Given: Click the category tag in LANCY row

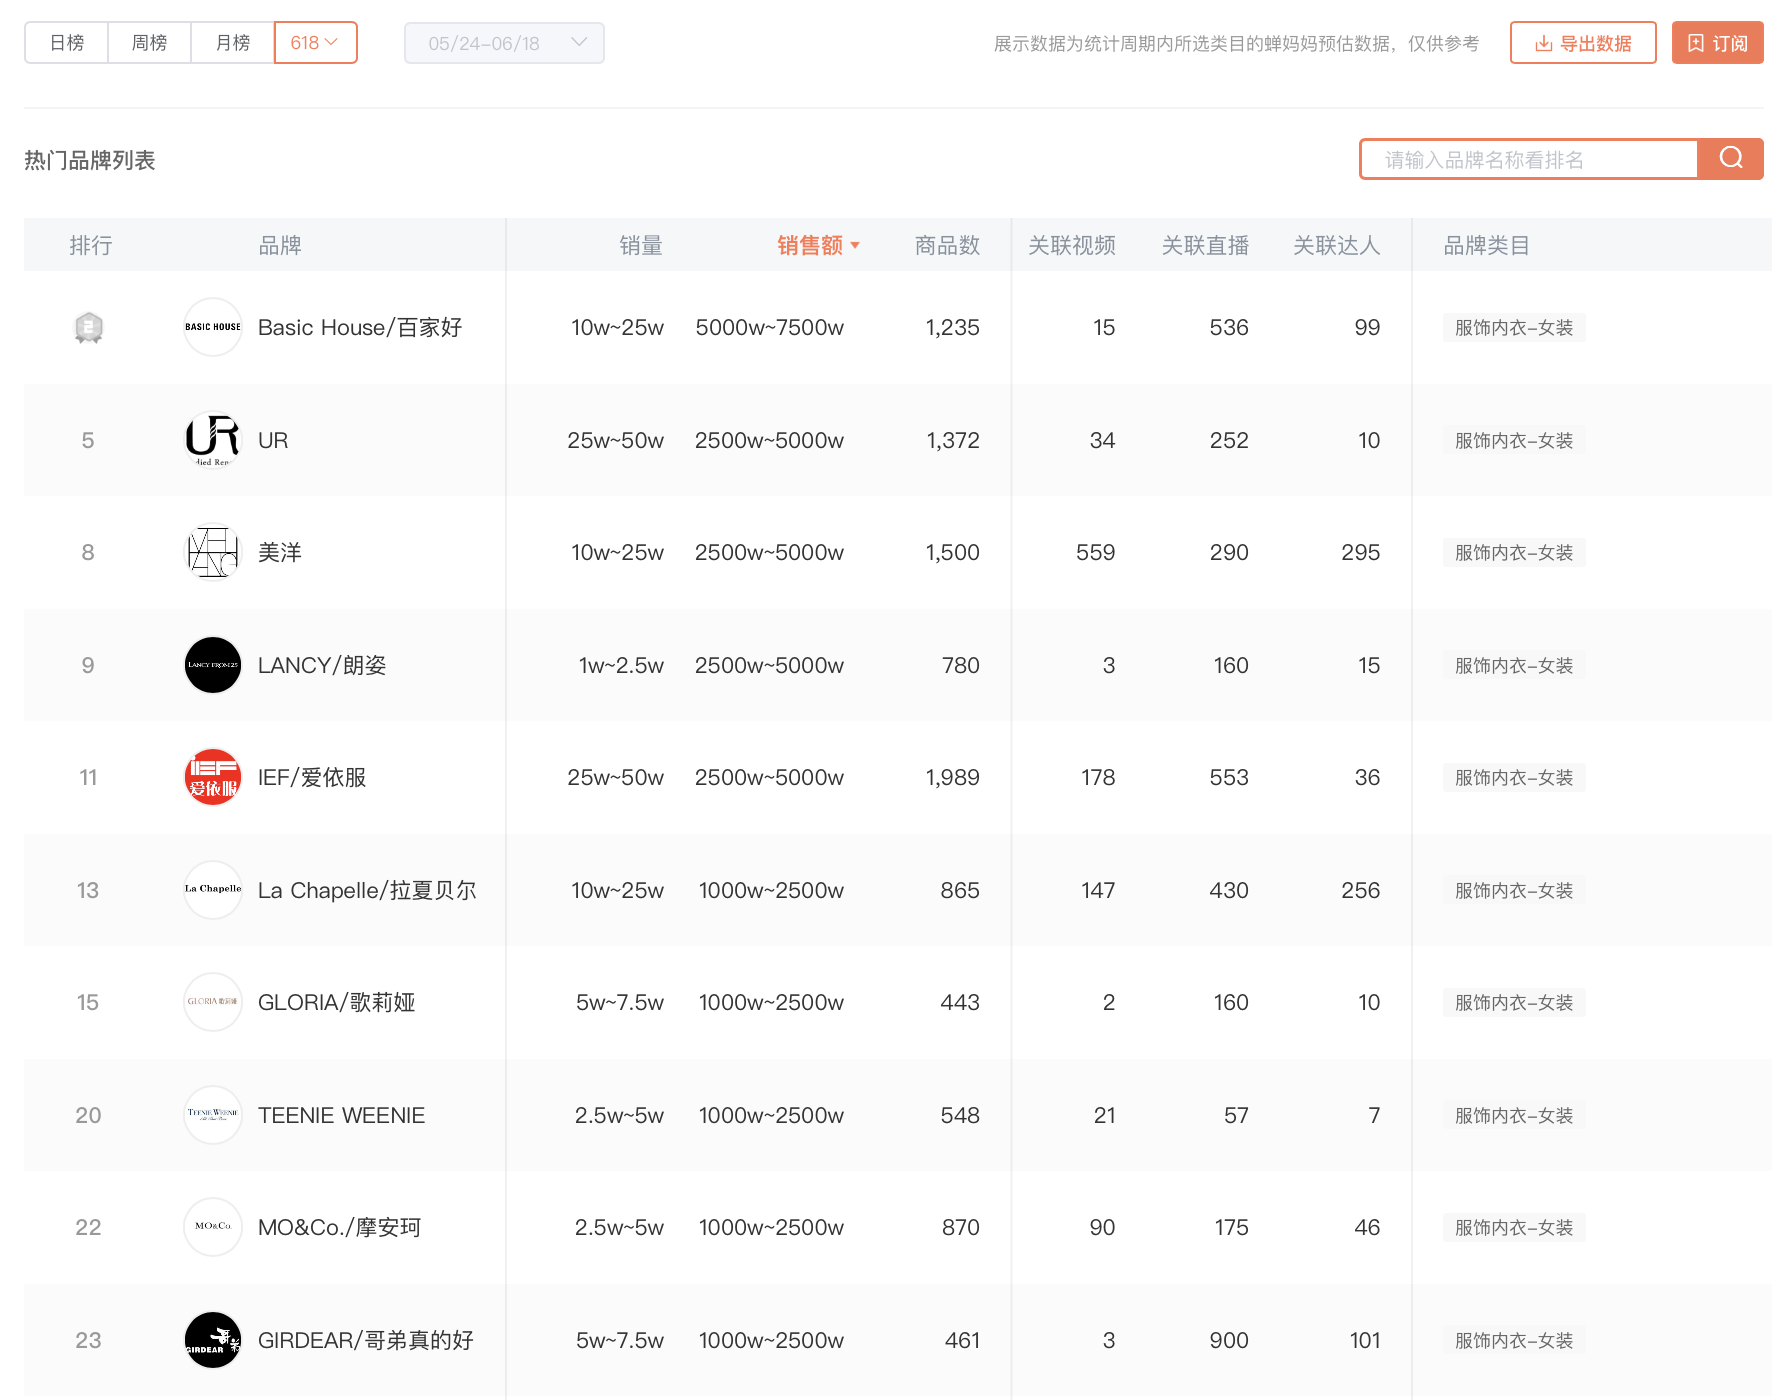Looking at the screenshot, I should point(1514,665).
